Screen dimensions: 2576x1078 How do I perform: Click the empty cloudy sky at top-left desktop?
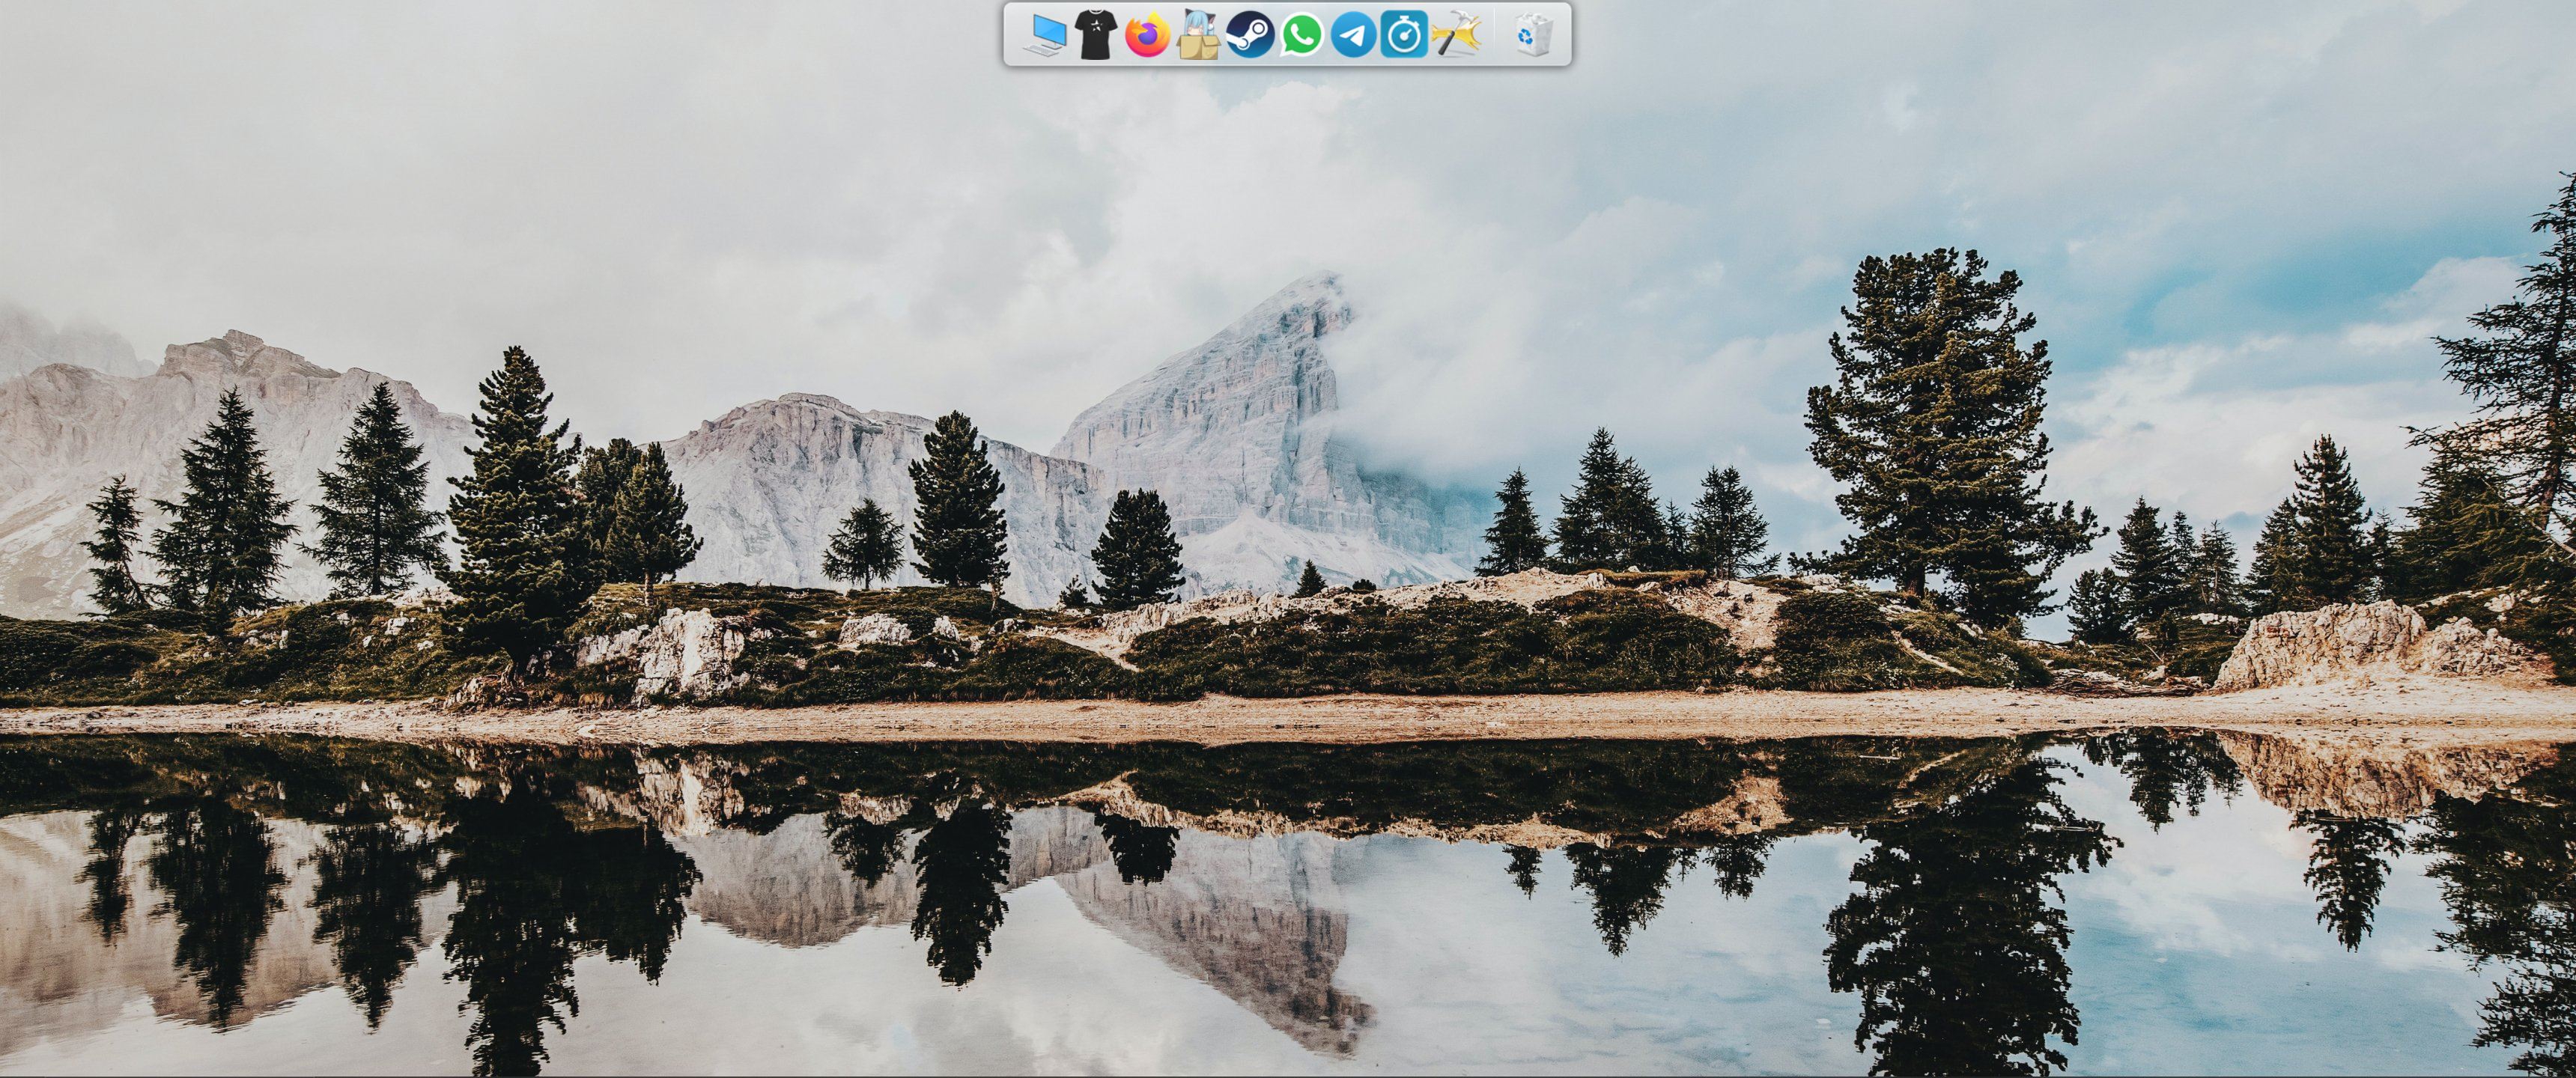point(300,150)
